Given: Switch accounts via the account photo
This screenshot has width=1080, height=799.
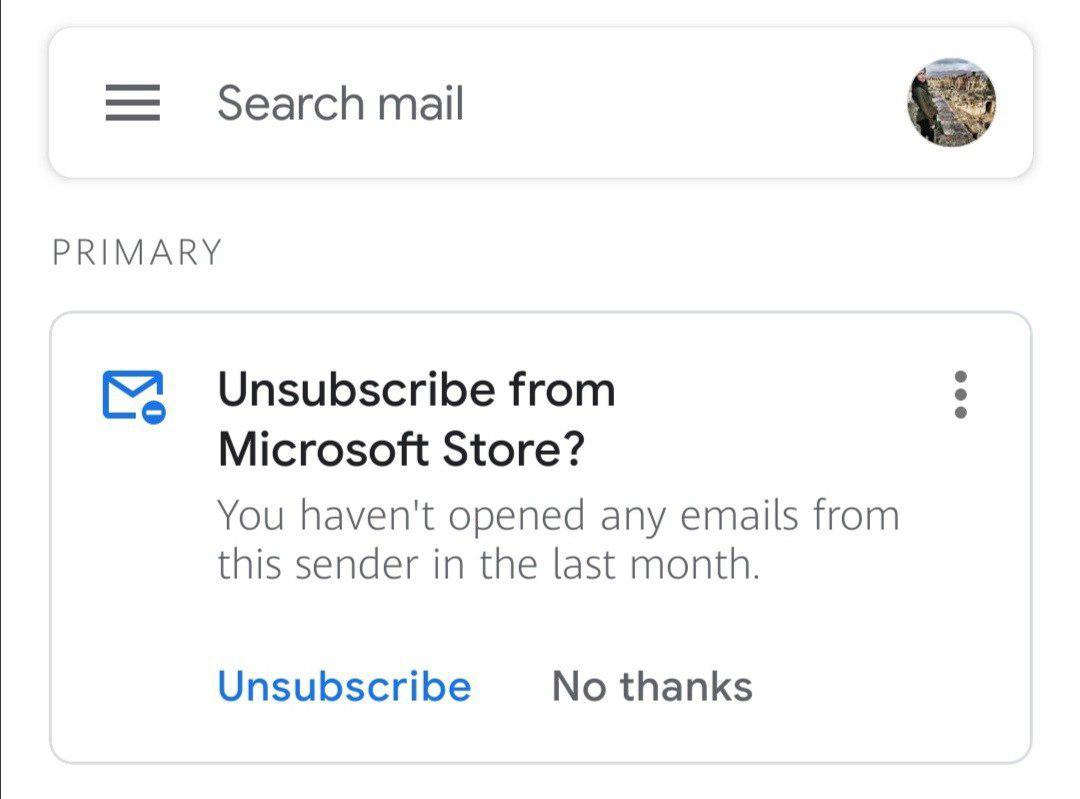Looking at the screenshot, I should (951, 103).
